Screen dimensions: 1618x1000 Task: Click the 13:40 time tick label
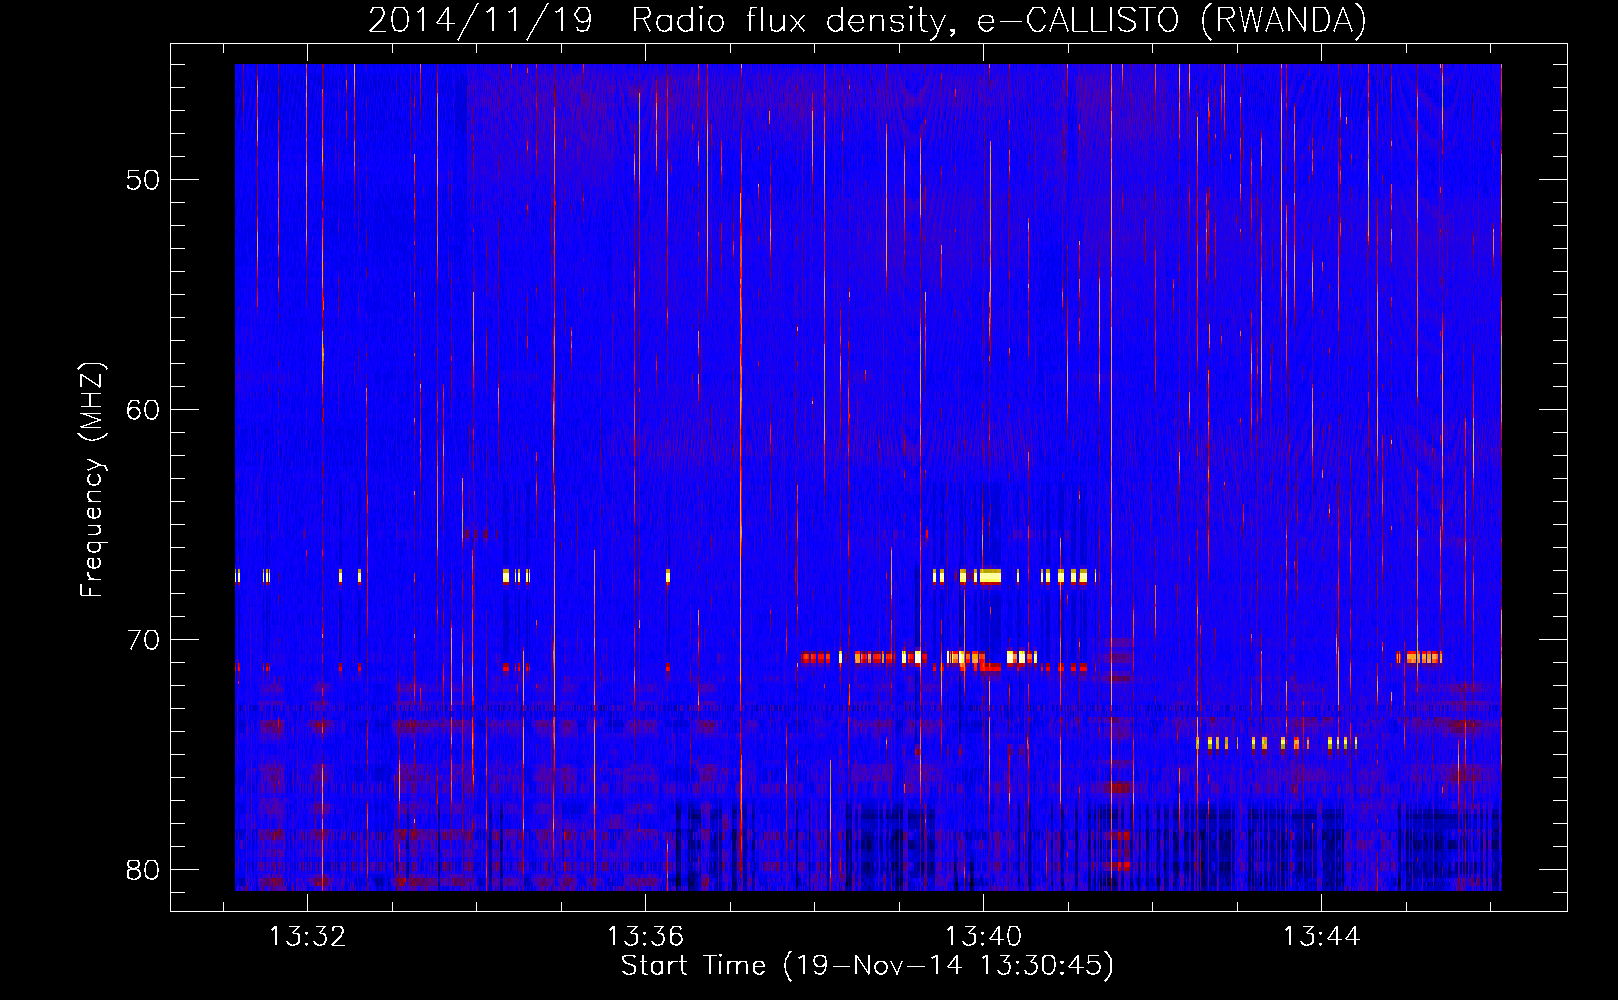pyautogui.click(x=983, y=936)
